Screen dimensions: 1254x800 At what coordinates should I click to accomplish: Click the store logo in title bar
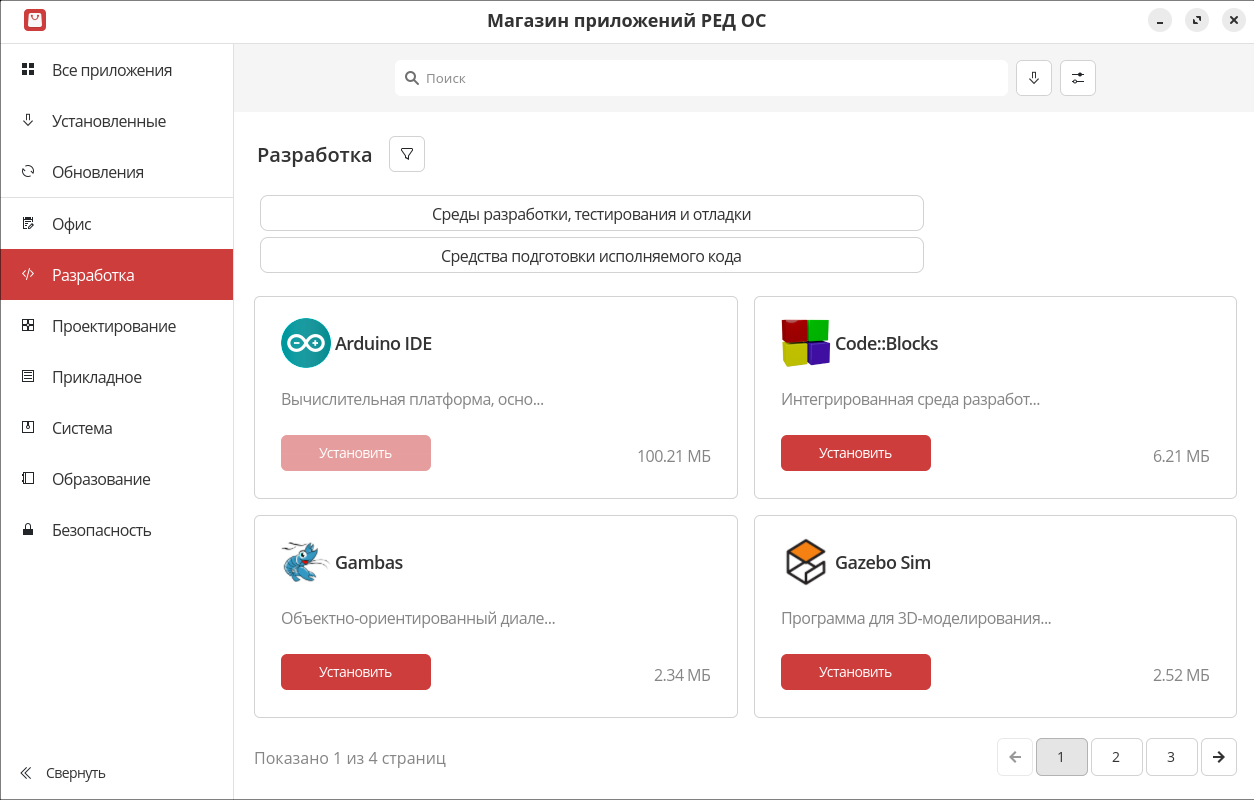point(35,20)
